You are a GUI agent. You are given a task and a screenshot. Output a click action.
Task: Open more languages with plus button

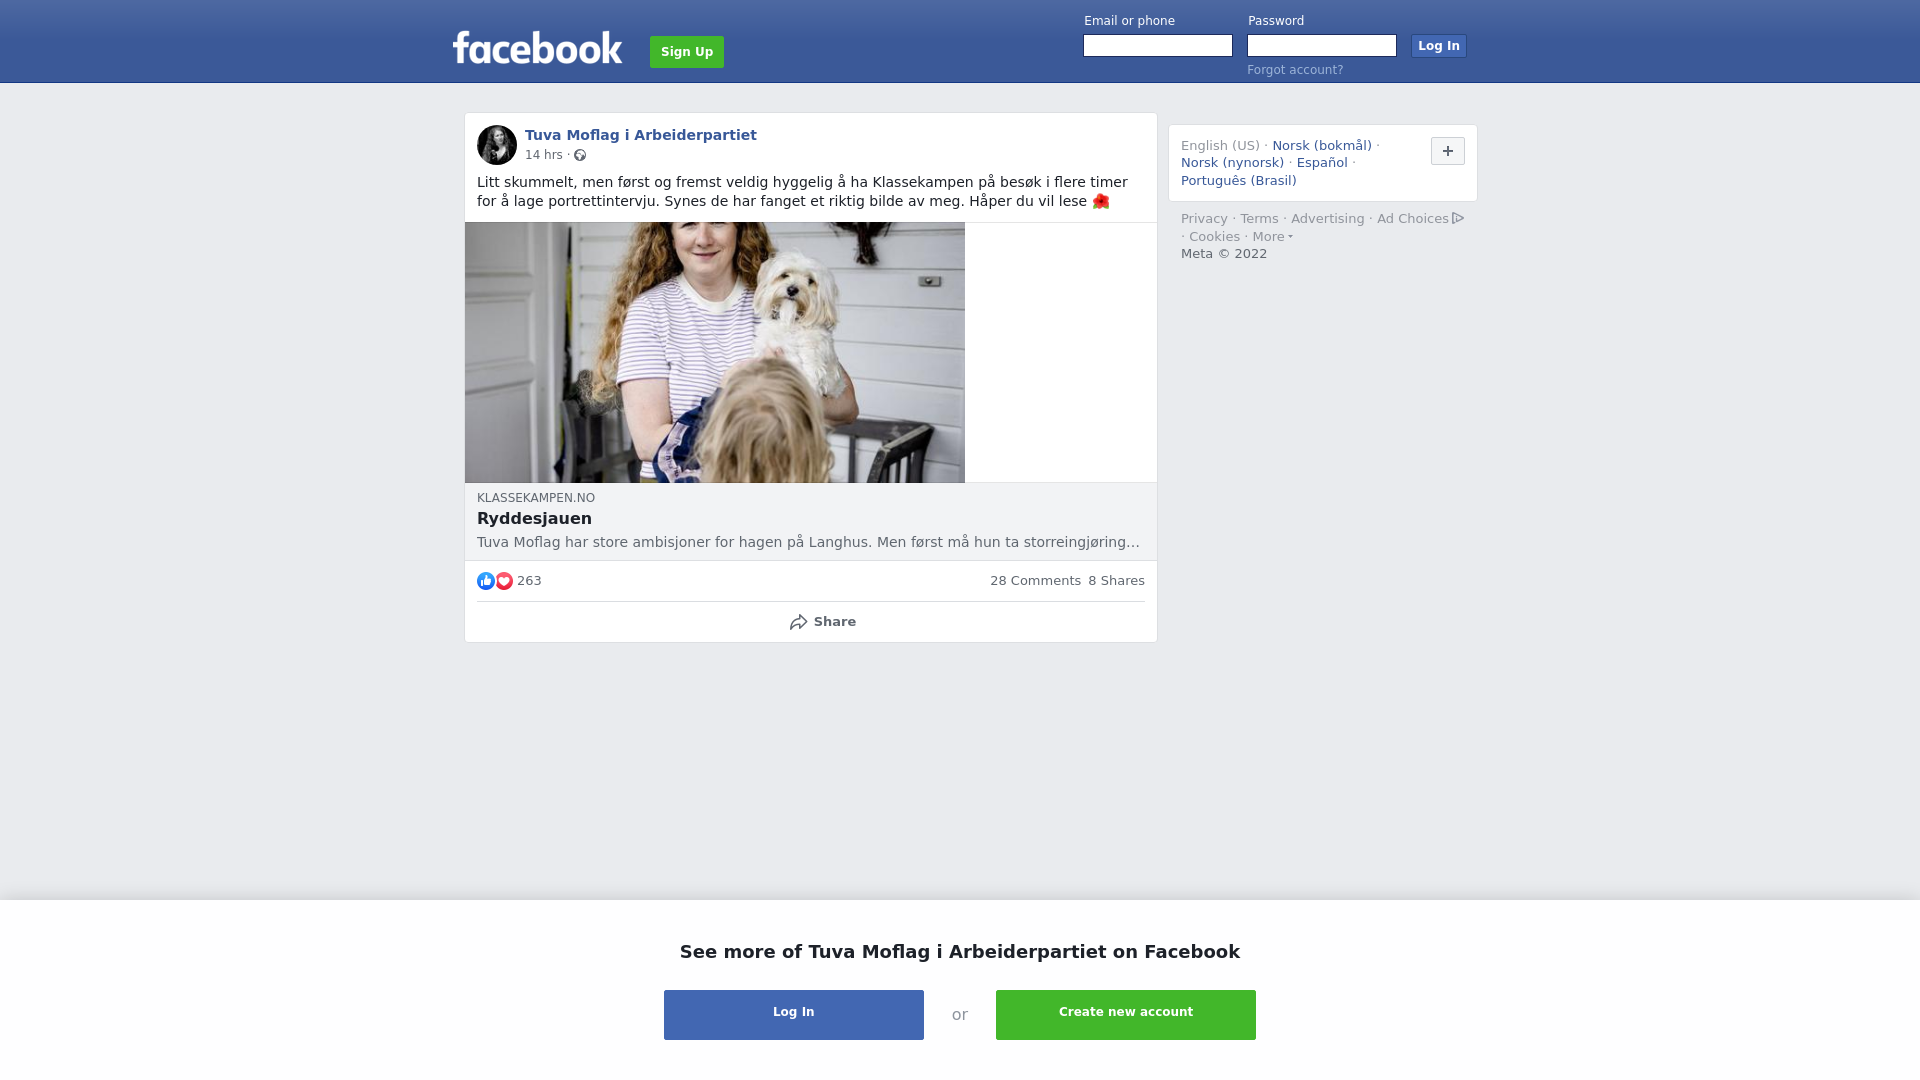1448,151
